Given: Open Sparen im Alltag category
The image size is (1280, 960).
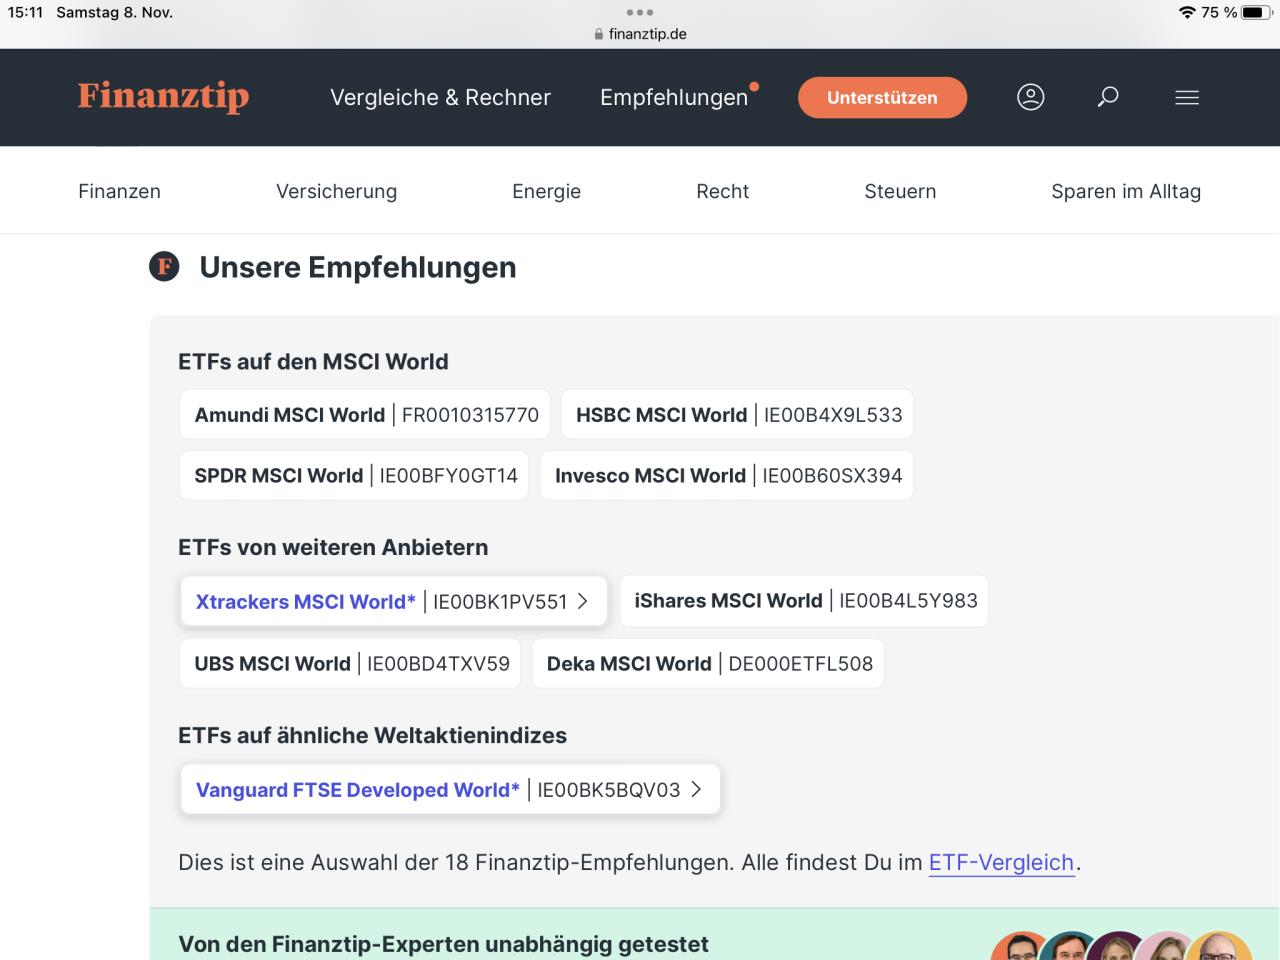Looking at the screenshot, I should [1125, 191].
